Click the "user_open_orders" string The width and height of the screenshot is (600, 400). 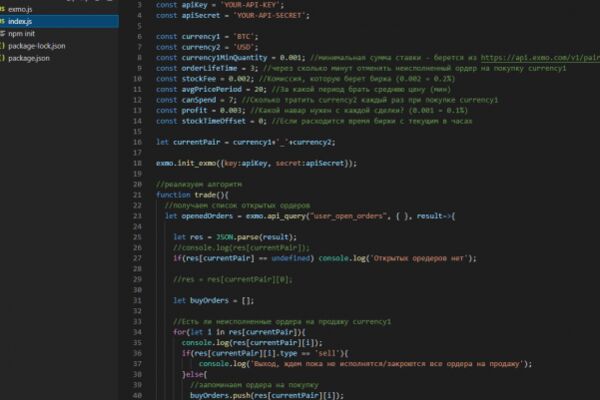coord(348,216)
